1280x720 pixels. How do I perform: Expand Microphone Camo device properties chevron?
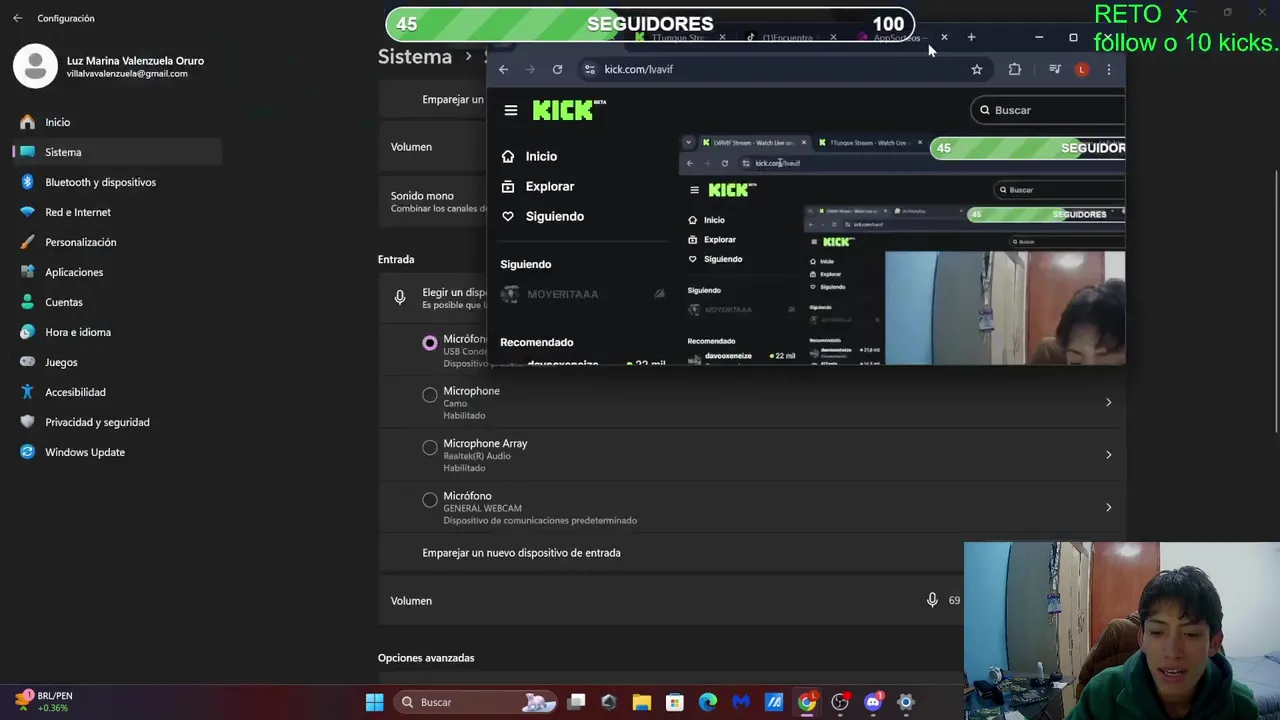pyautogui.click(x=1108, y=402)
